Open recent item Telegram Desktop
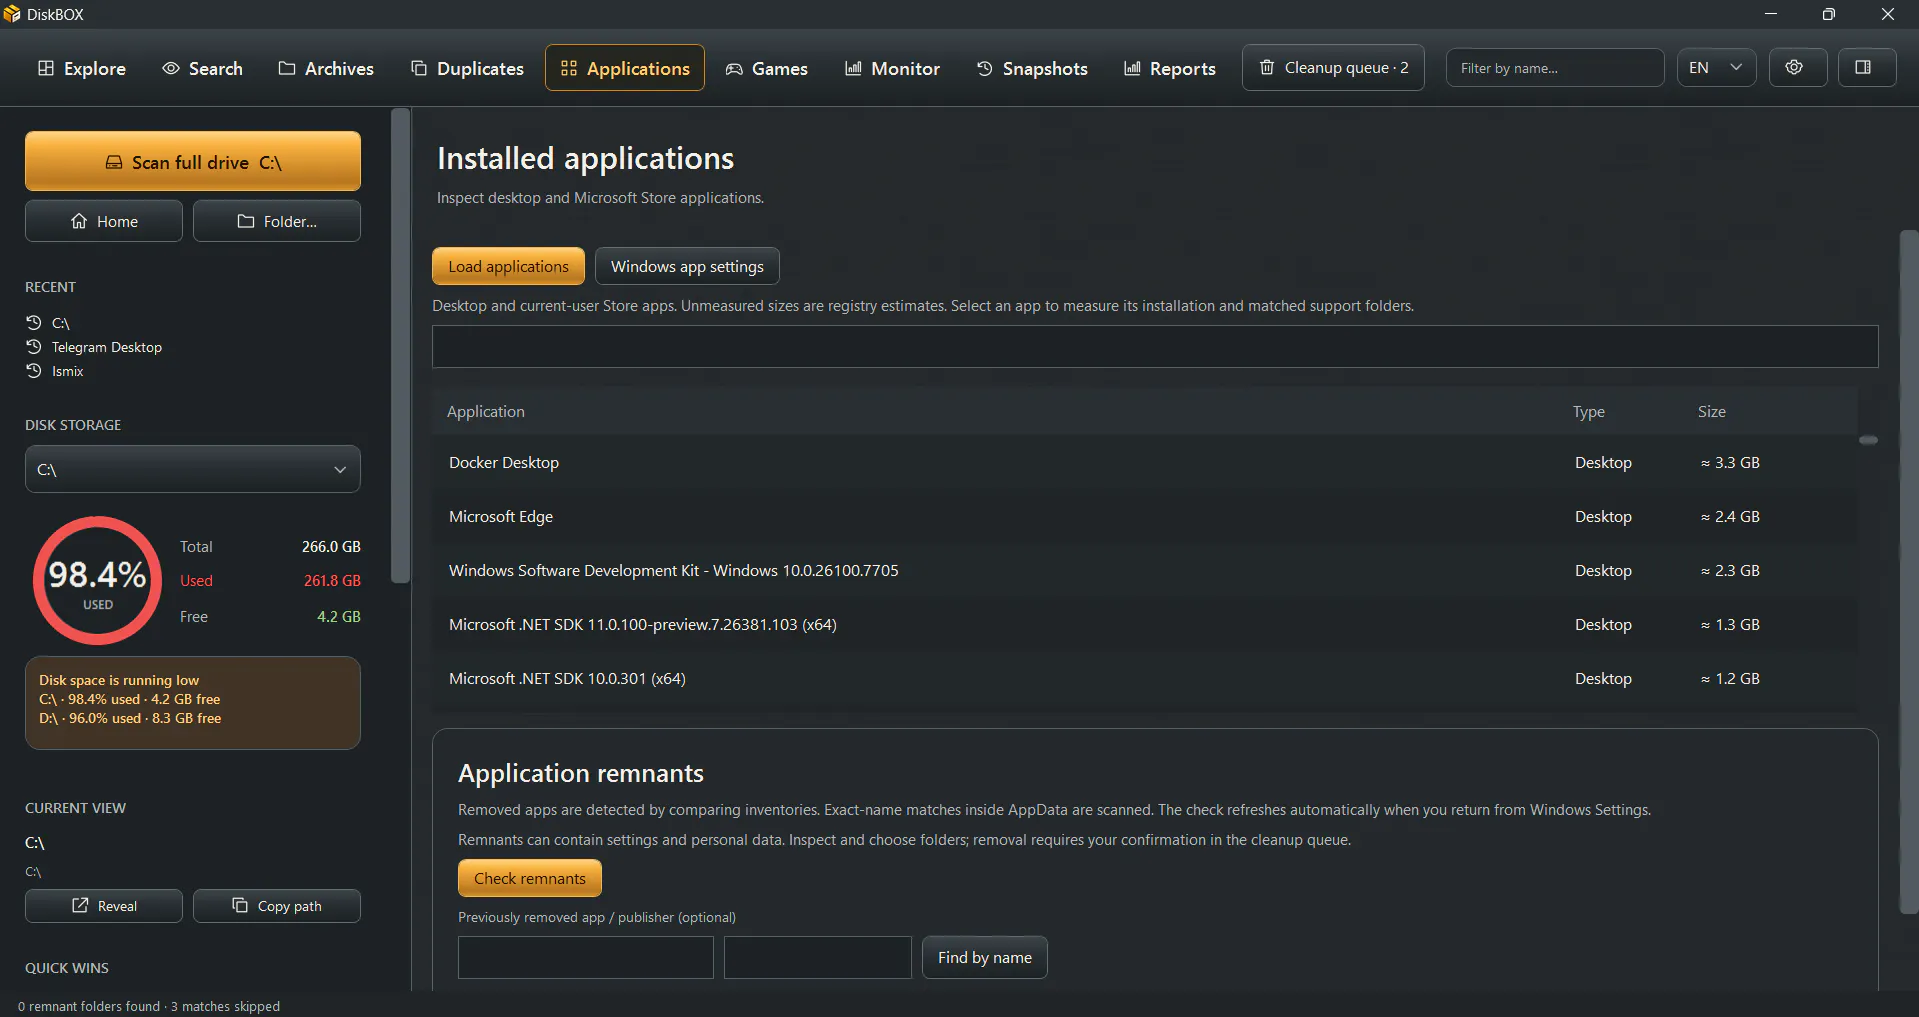 94,347
